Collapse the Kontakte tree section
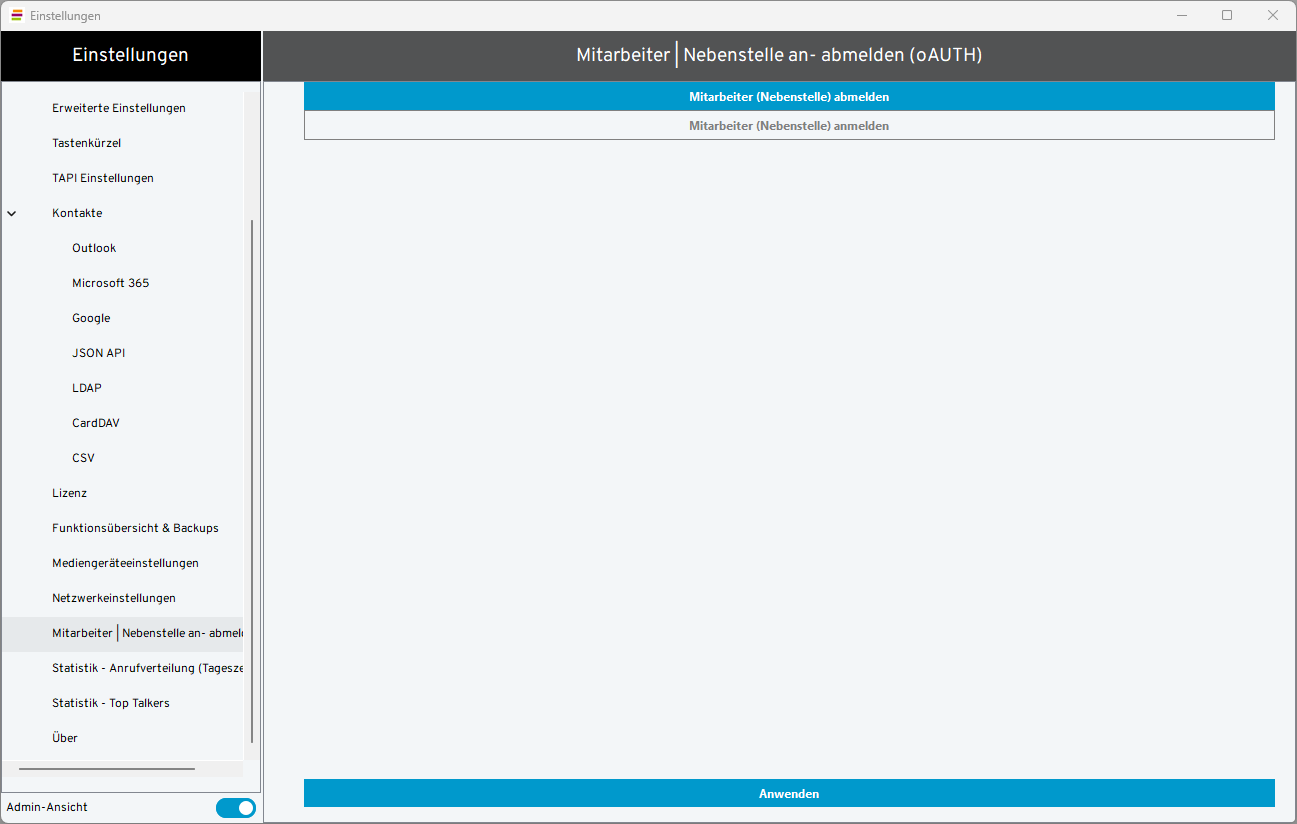 12,213
